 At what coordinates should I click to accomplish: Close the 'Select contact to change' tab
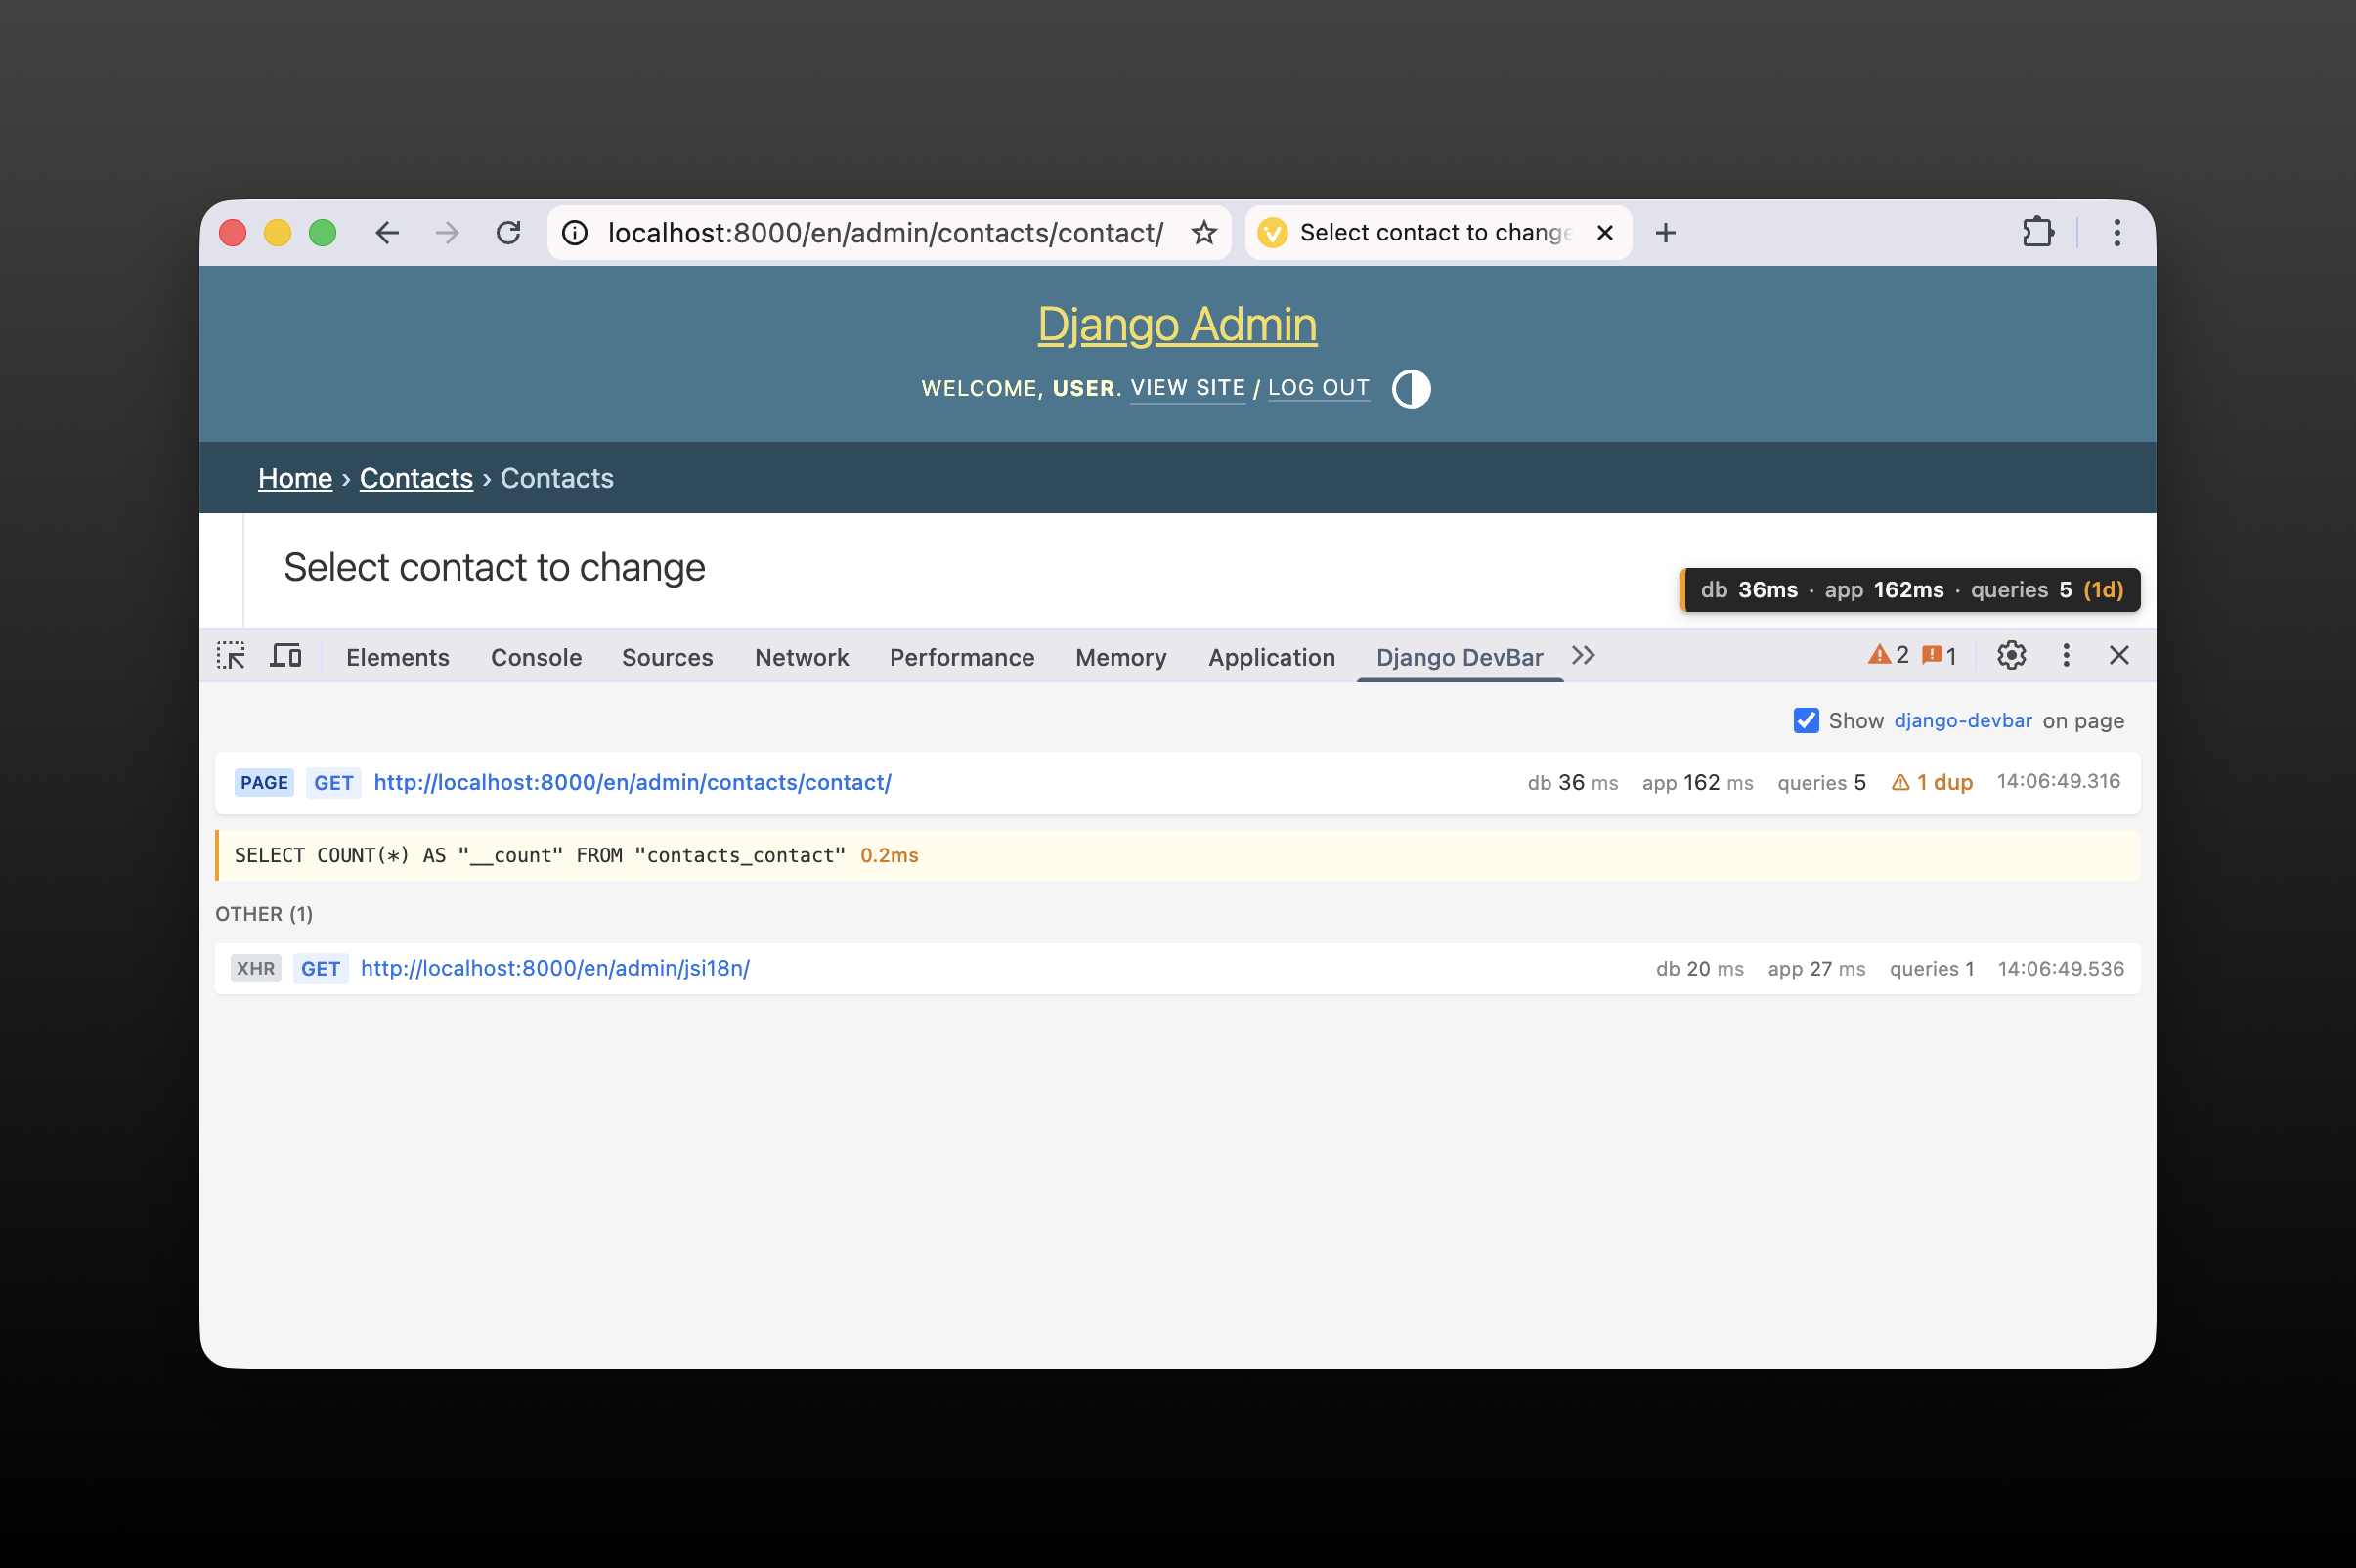tap(1604, 233)
